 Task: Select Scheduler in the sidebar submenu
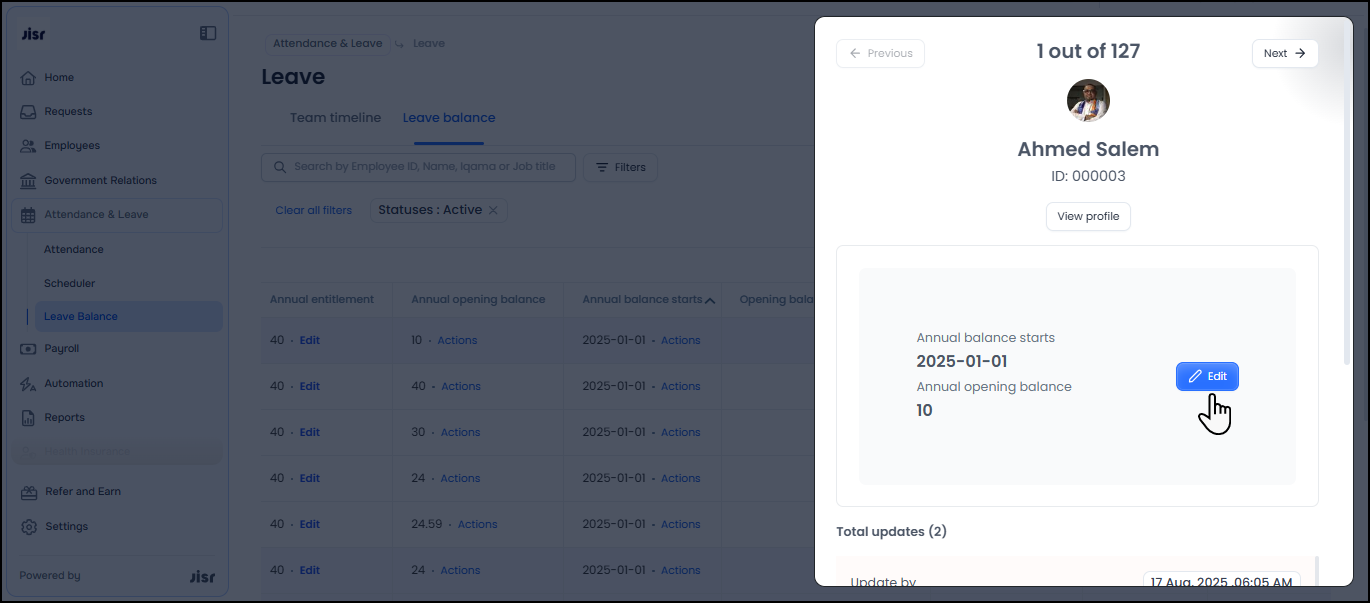[x=70, y=284]
